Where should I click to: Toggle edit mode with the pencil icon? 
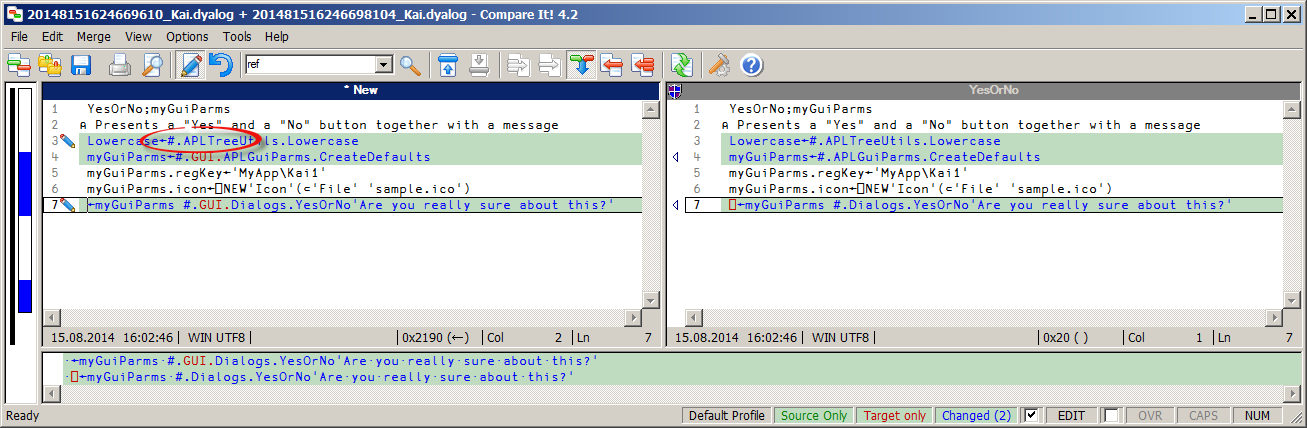190,66
